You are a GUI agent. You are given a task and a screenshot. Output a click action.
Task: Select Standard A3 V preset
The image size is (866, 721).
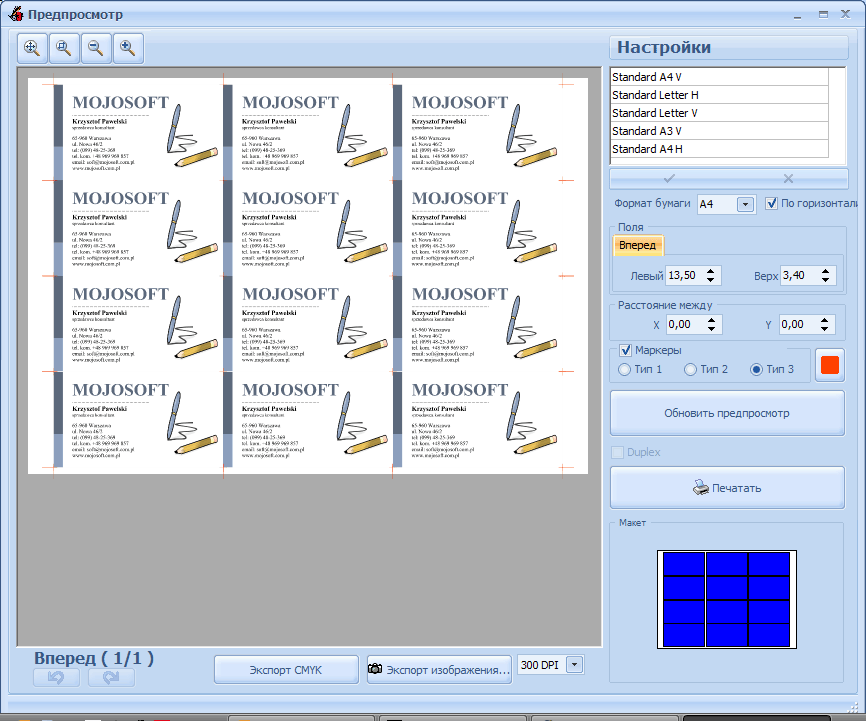point(719,131)
